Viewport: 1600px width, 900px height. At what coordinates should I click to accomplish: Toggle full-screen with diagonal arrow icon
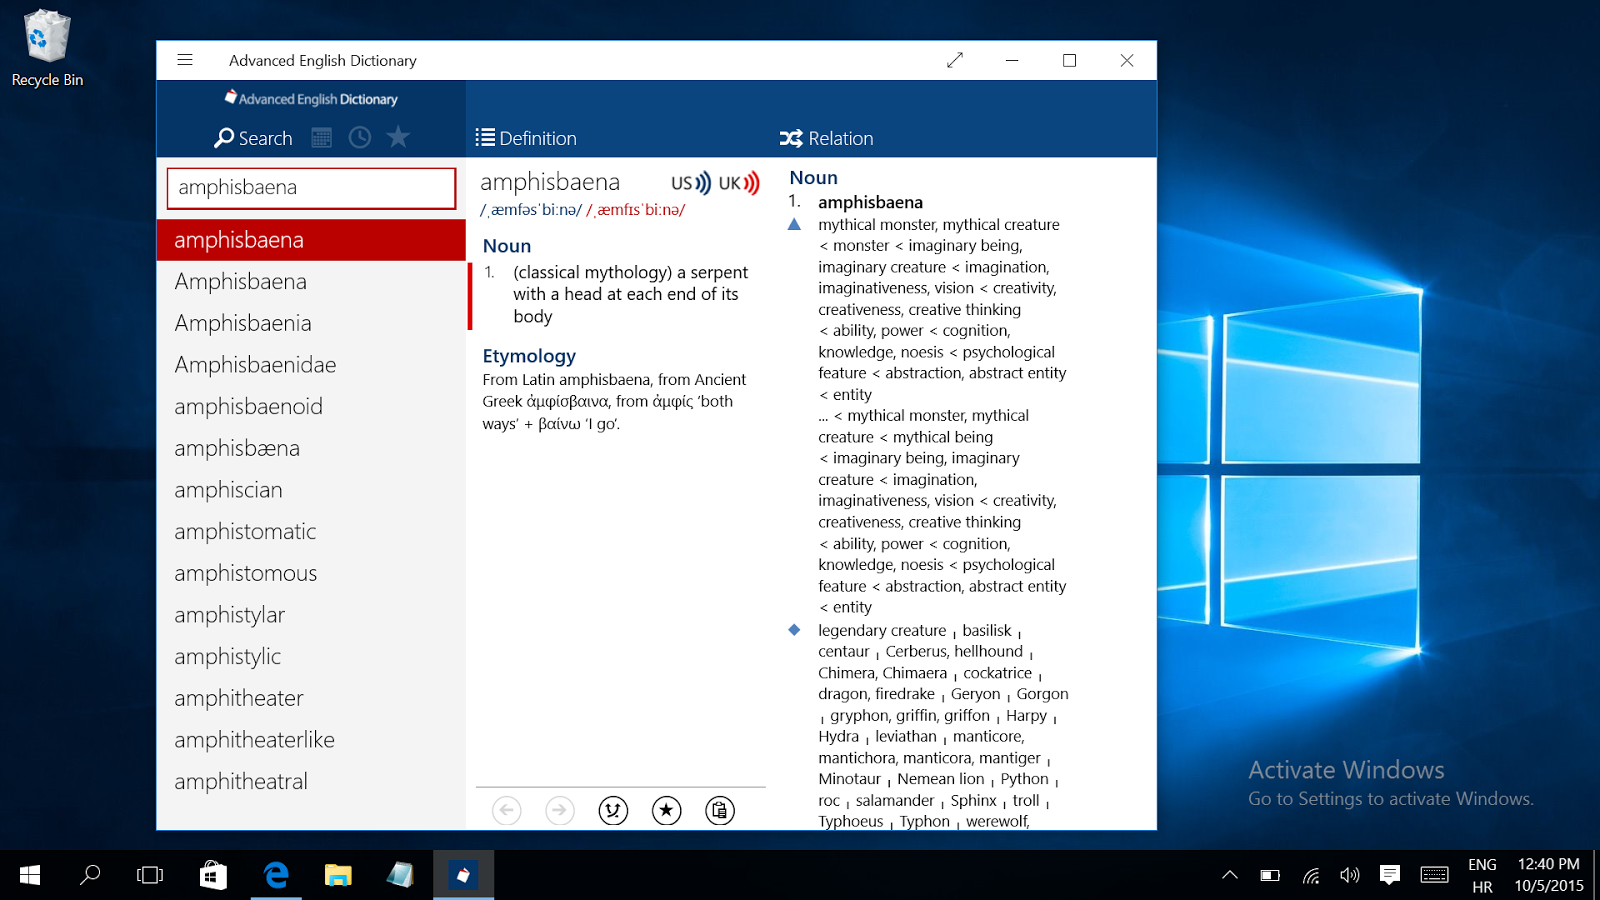(x=955, y=60)
